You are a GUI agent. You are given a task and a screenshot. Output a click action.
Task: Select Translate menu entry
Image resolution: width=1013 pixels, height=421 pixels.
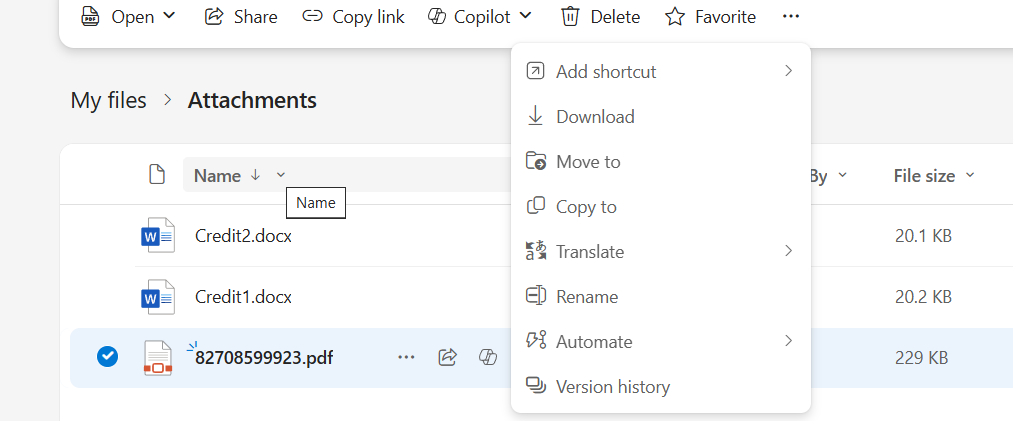click(x=660, y=251)
